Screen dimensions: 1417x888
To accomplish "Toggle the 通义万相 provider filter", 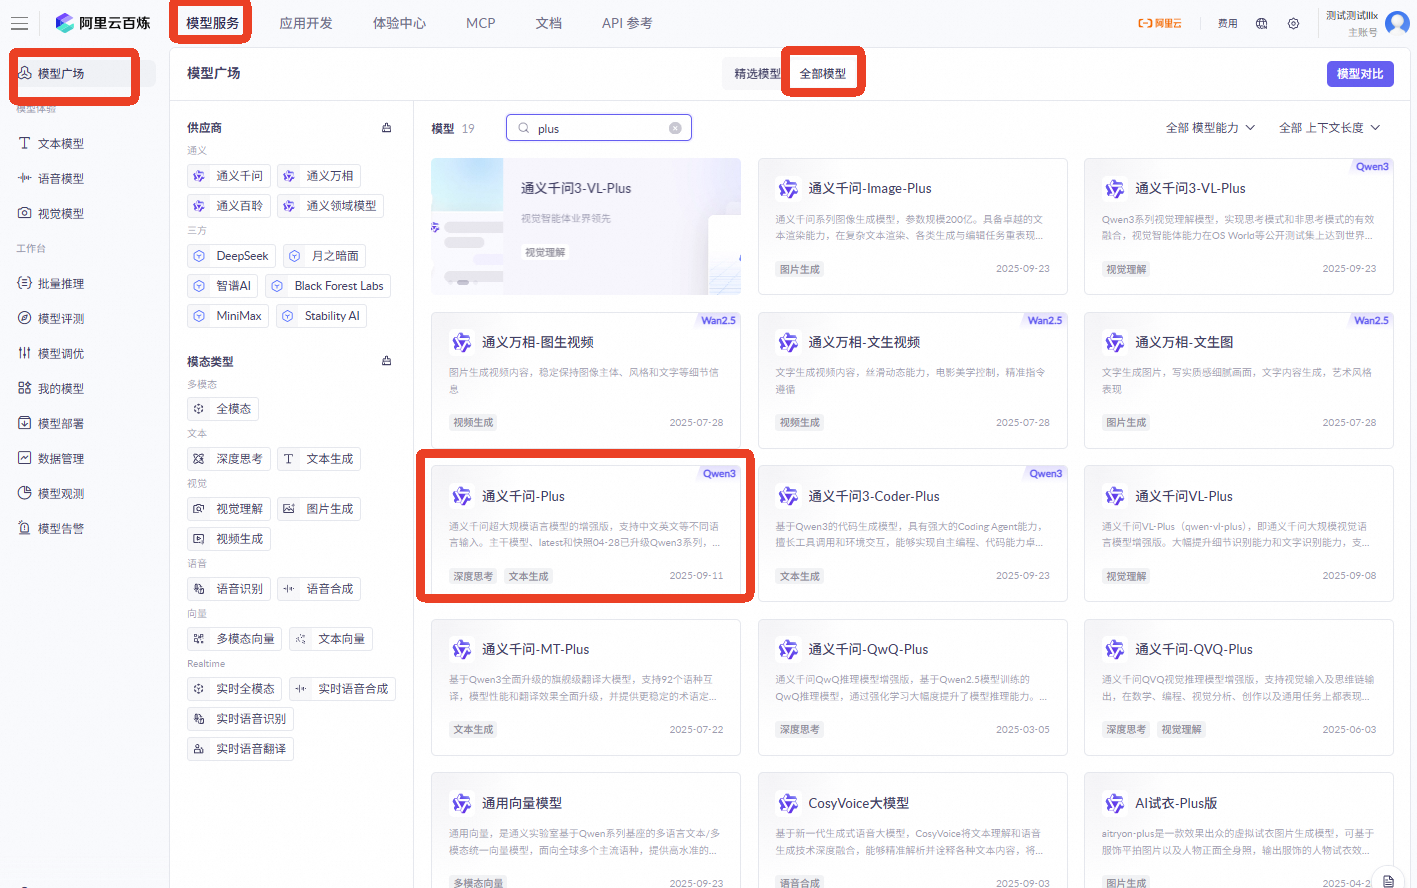I will click(x=319, y=176).
